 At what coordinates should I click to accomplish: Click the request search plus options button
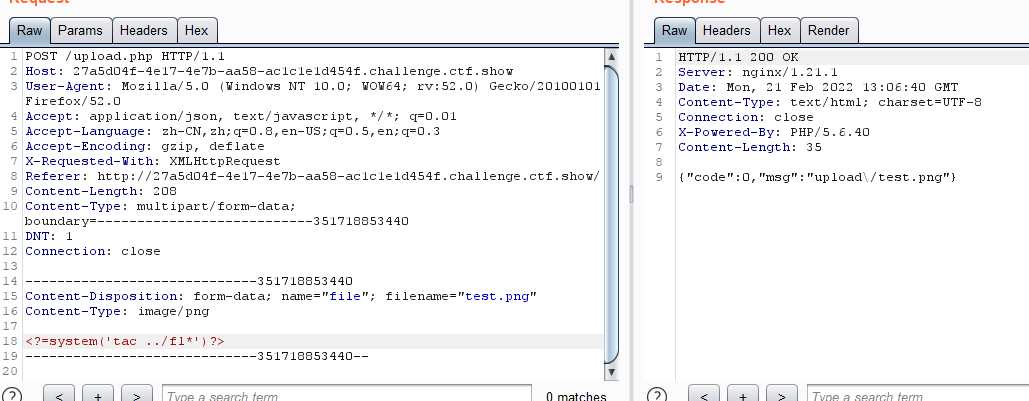point(98,396)
